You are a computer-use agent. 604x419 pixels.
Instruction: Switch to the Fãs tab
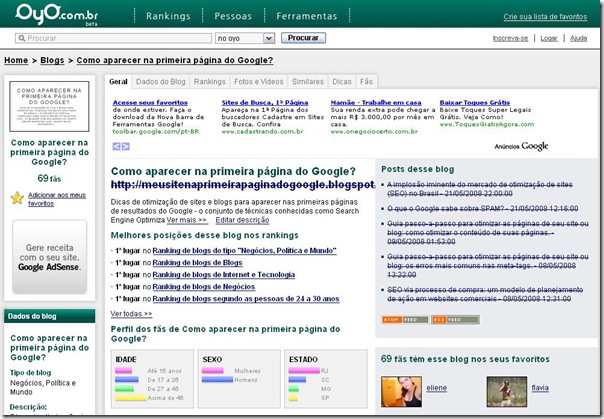[366, 82]
